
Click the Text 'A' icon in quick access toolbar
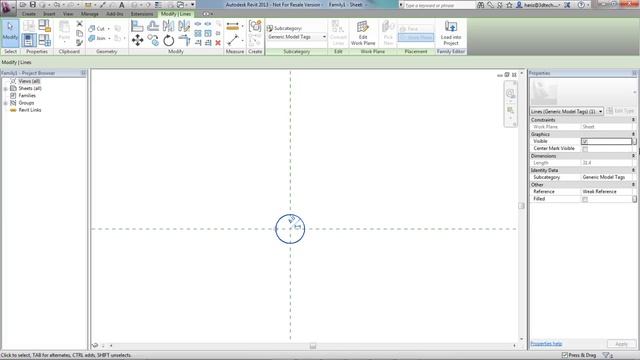pos(122,5)
